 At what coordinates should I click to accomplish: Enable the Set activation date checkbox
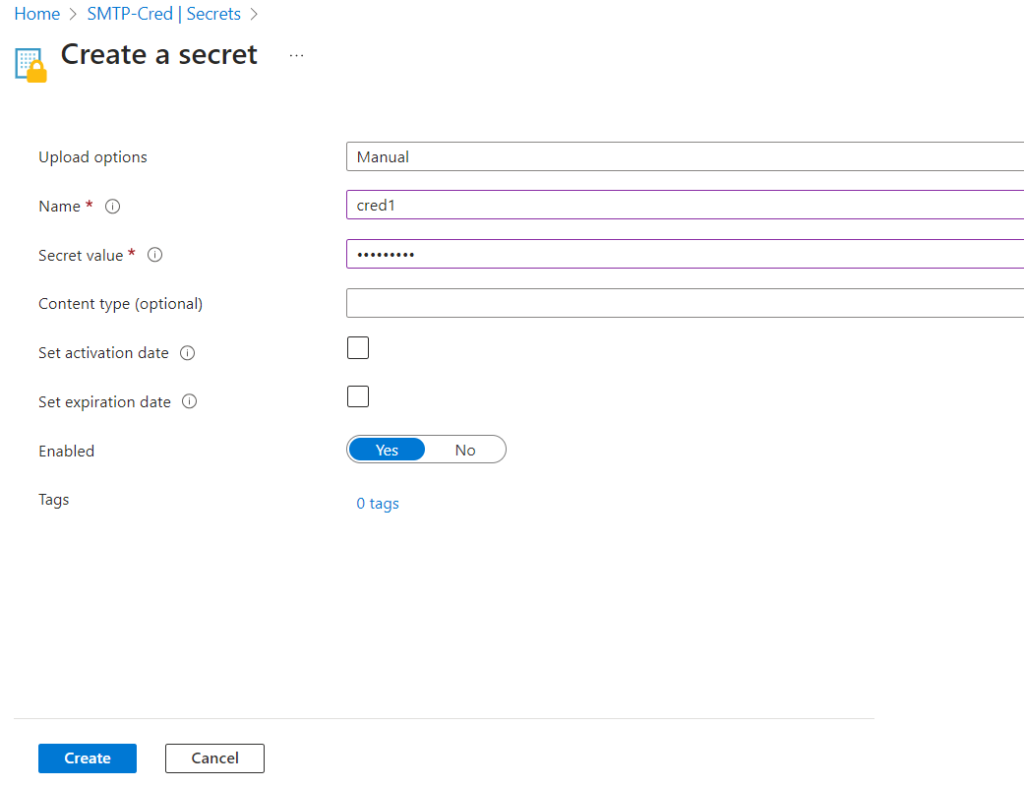pyautogui.click(x=357, y=348)
